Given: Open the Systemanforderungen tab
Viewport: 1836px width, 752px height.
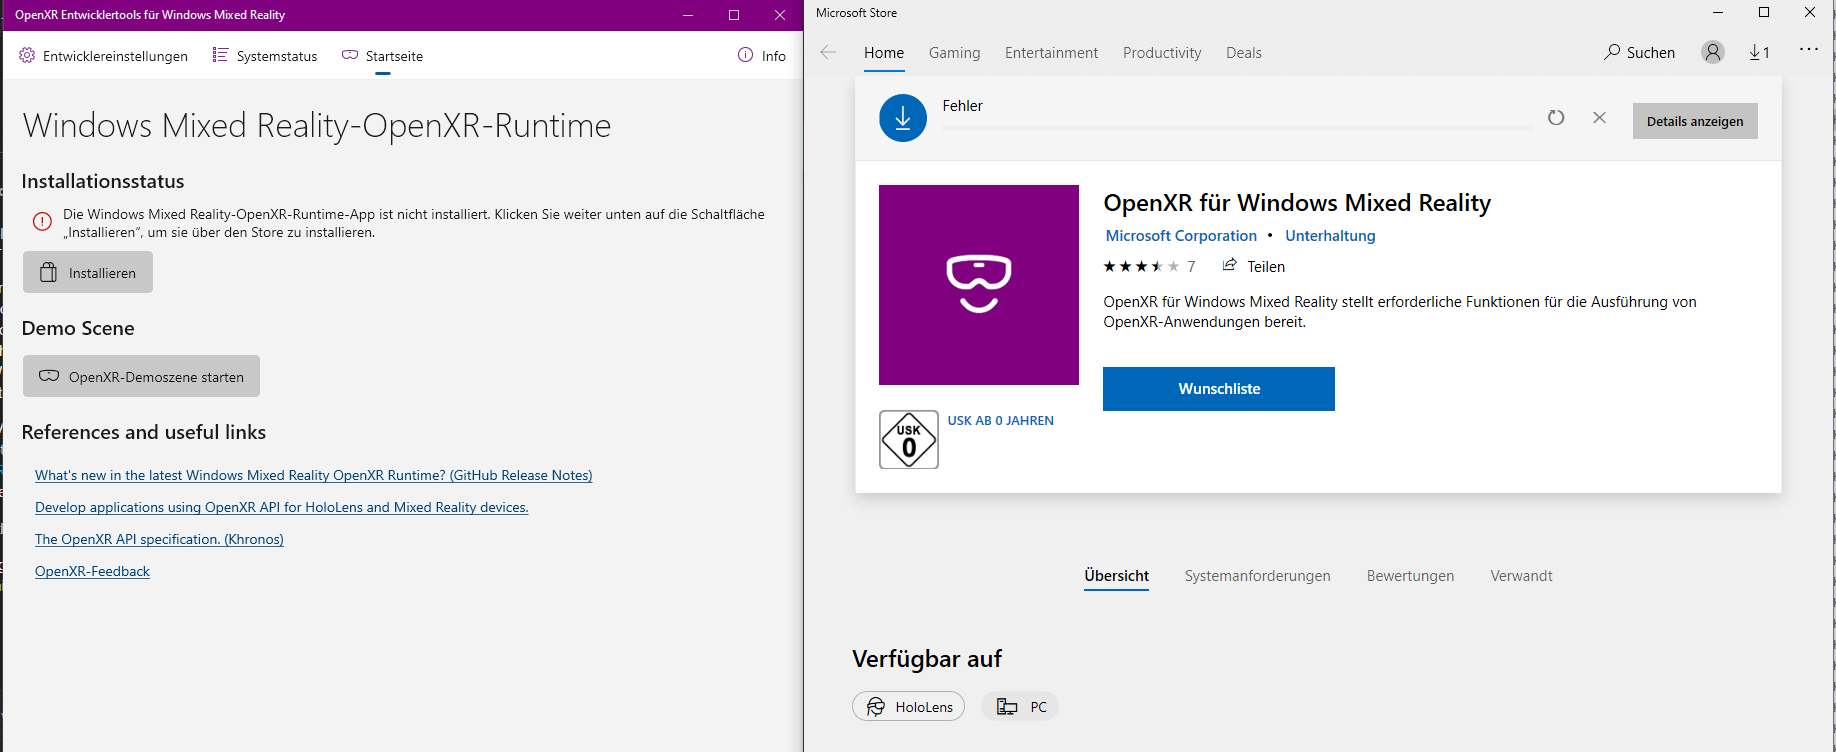Looking at the screenshot, I should [1258, 576].
